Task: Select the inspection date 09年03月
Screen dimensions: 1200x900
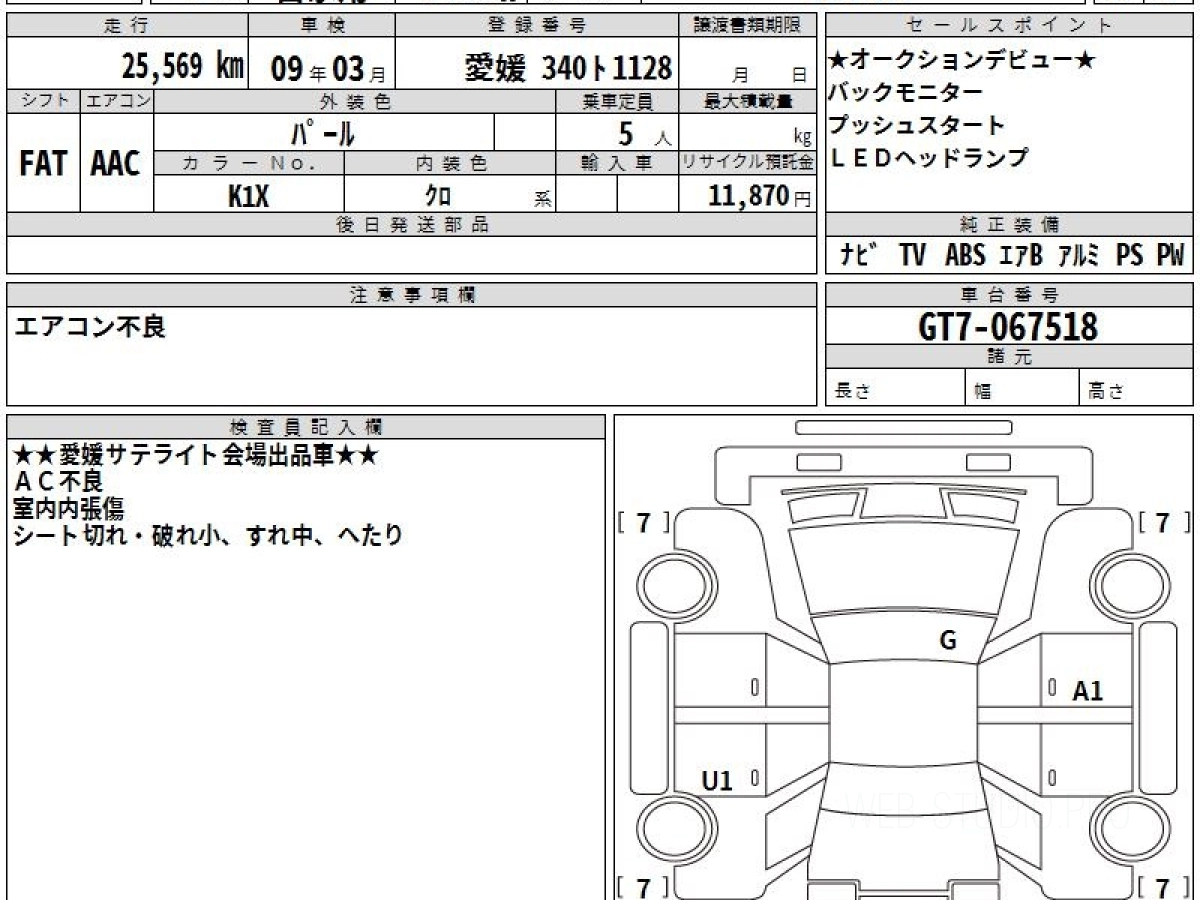Action: click(327, 69)
